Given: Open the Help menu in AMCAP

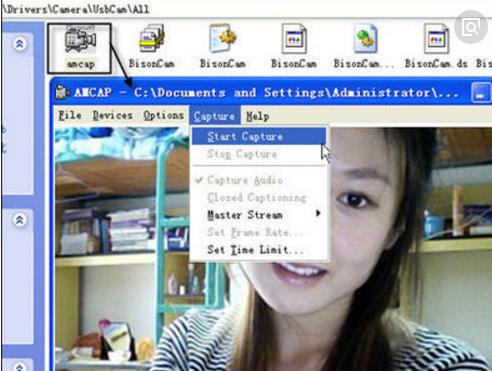Looking at the screenshot, I should pyautogui.click(x=257, y=116).
